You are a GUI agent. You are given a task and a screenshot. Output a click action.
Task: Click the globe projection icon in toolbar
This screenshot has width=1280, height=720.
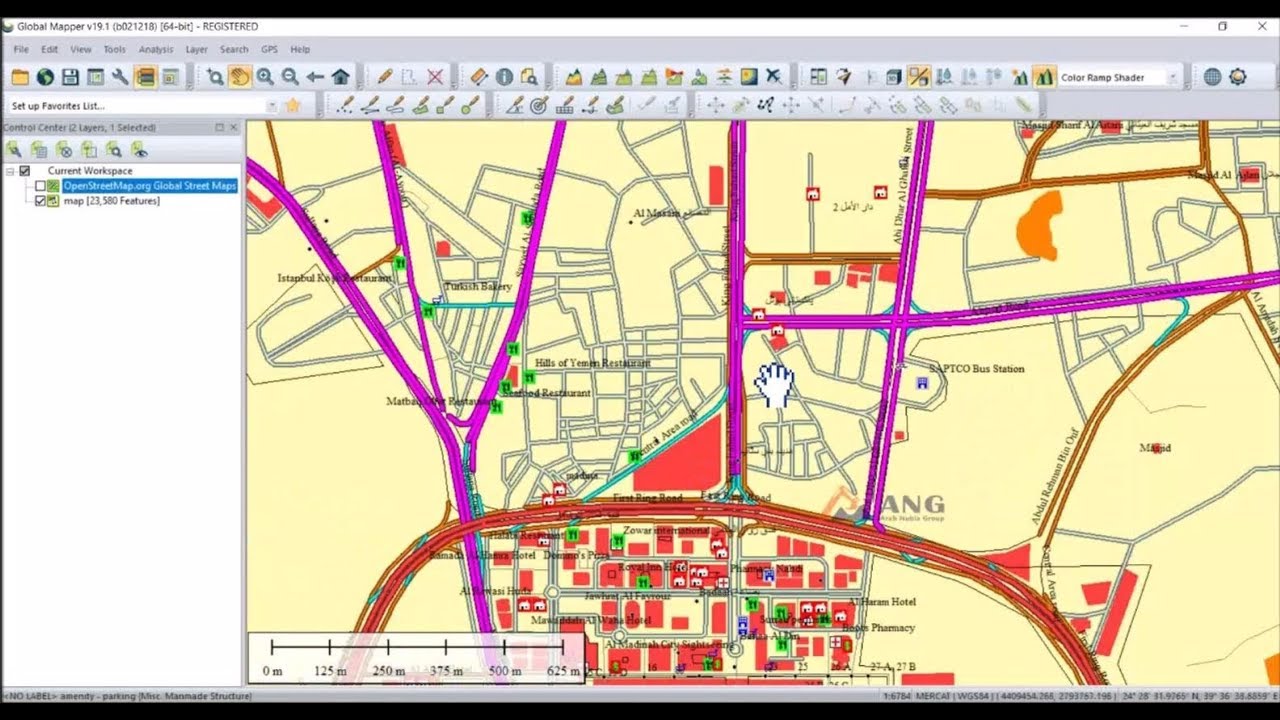click(1212, 77)
